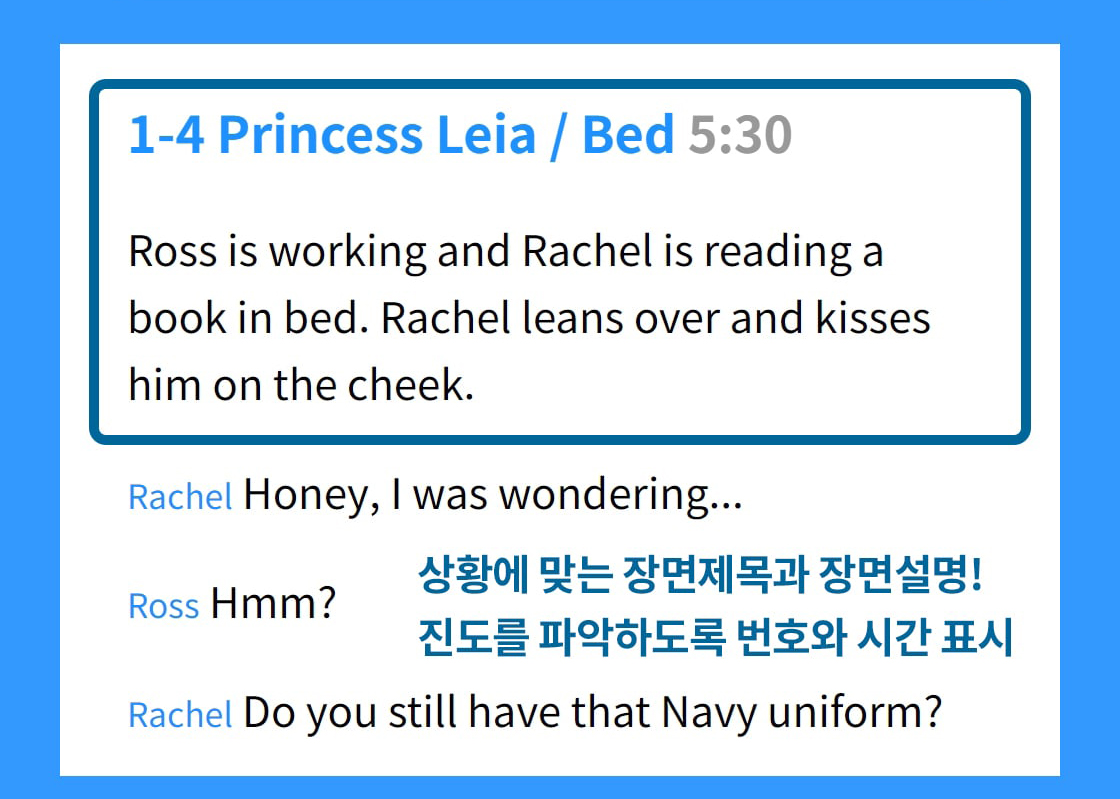Click the description line starting "book in bed"
The image size is (1120, 799).
[529, 319]
